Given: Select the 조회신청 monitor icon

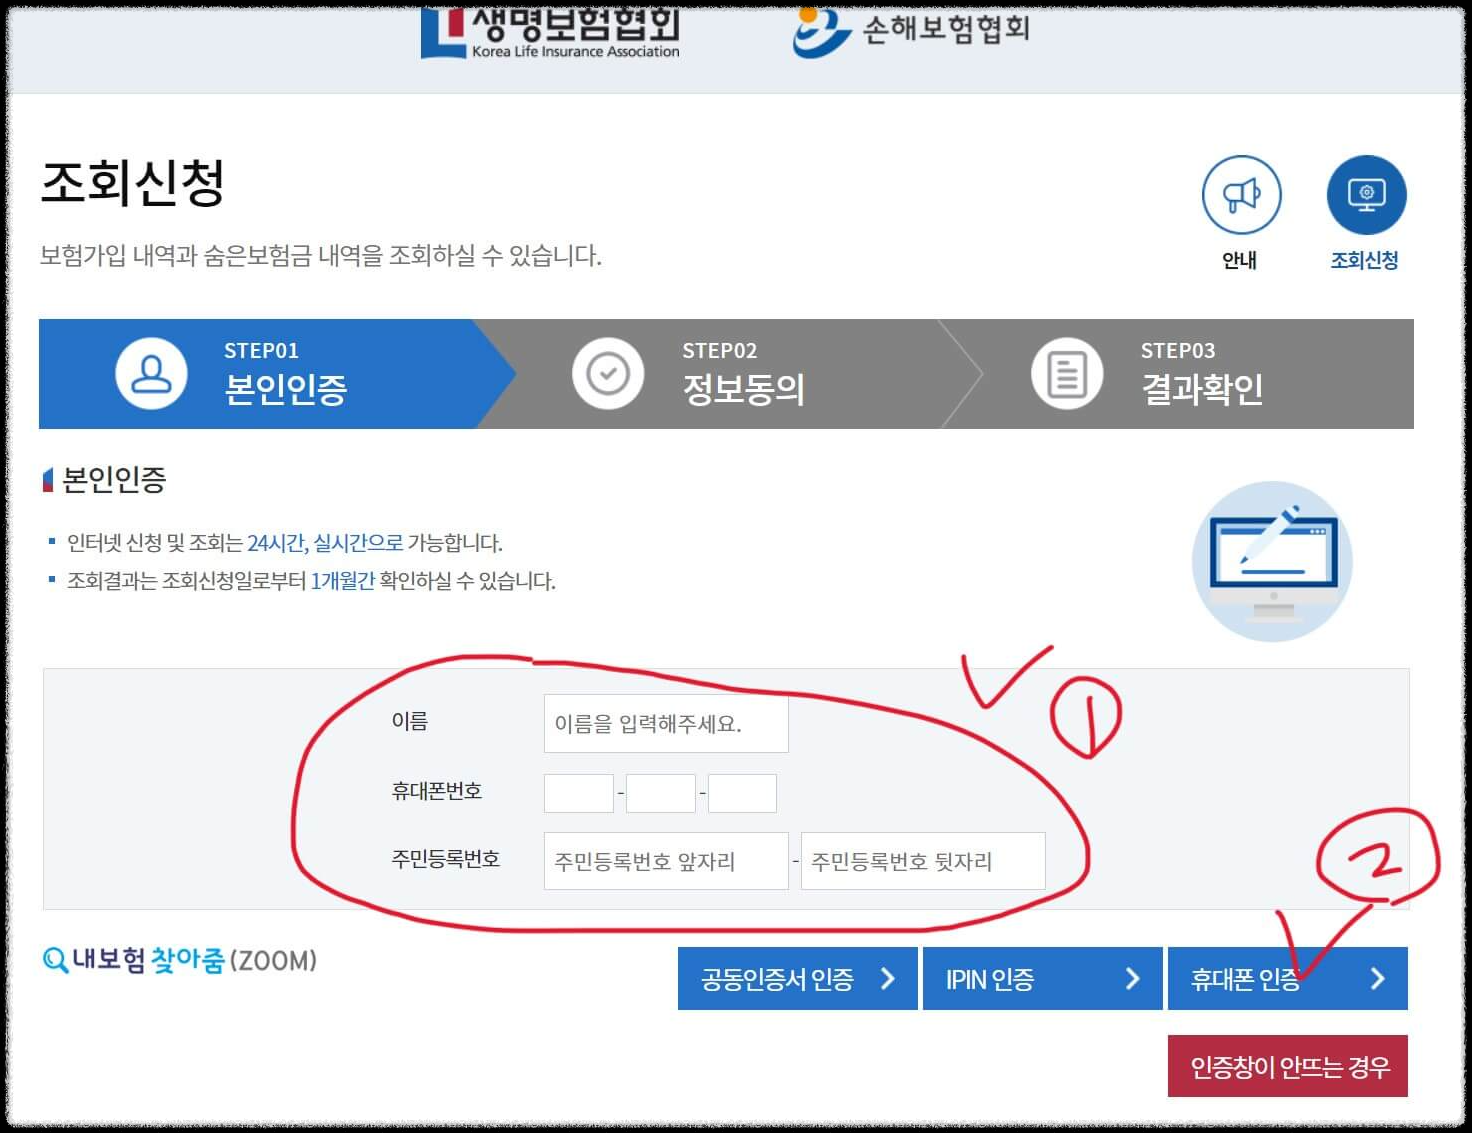Looking at the screenshot, I should pyautogui.click(x=1364, y=194).
